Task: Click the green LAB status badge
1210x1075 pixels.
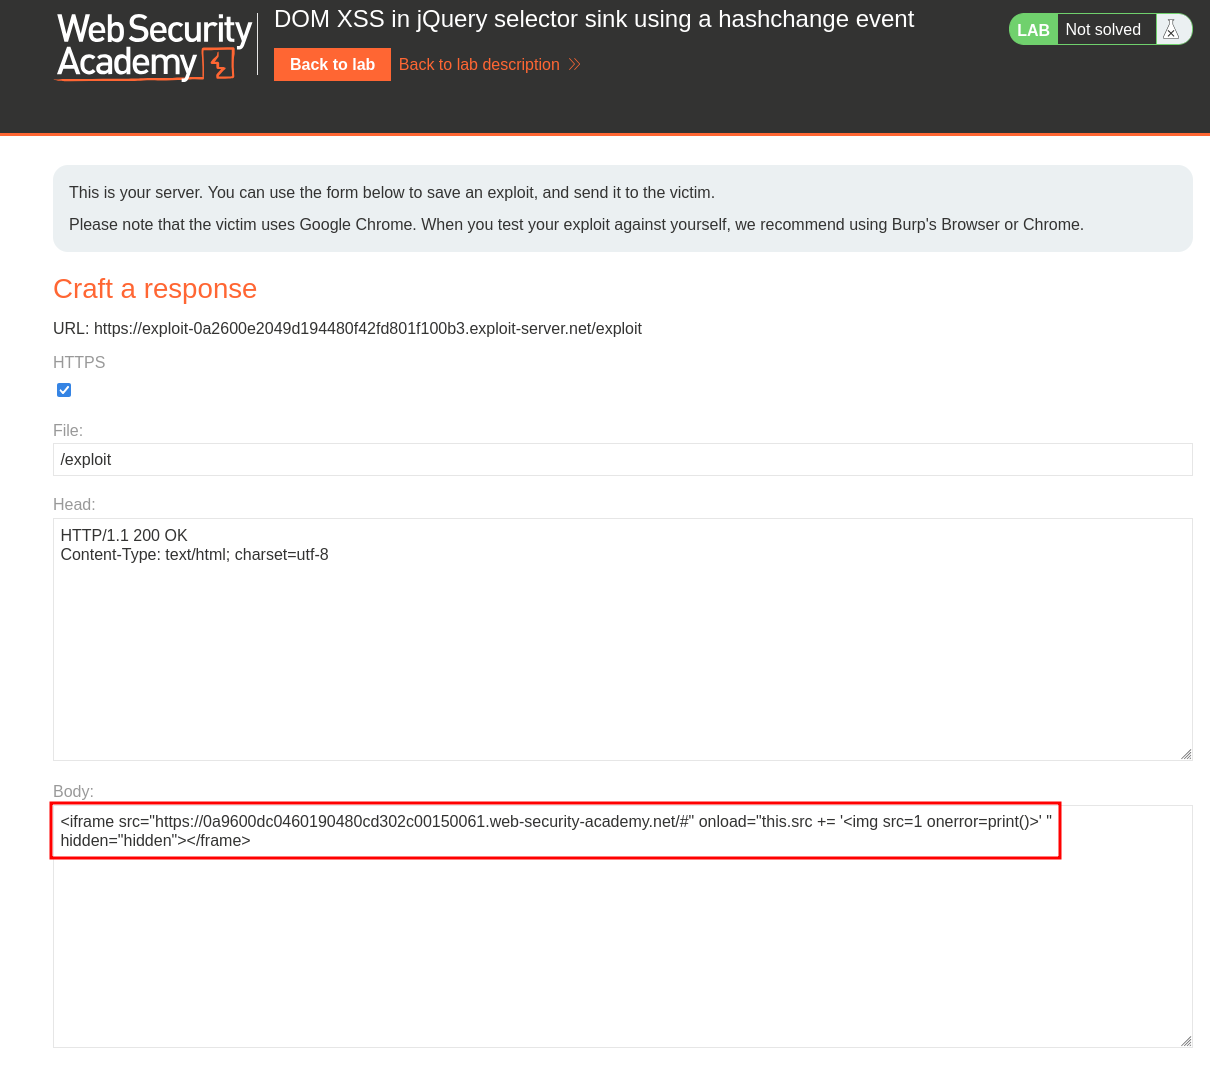Action: pos(1033,30)
